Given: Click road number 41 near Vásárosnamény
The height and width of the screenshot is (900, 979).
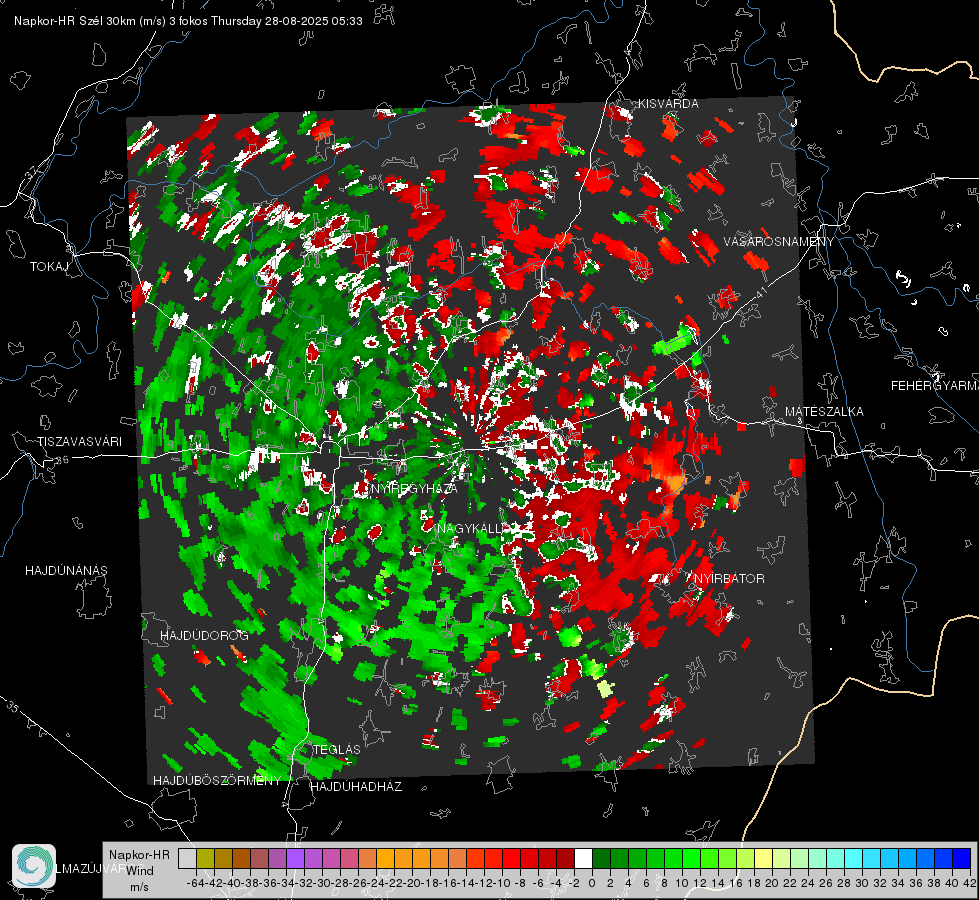Looking at the screenshot, I should click(x=760, y=294).
